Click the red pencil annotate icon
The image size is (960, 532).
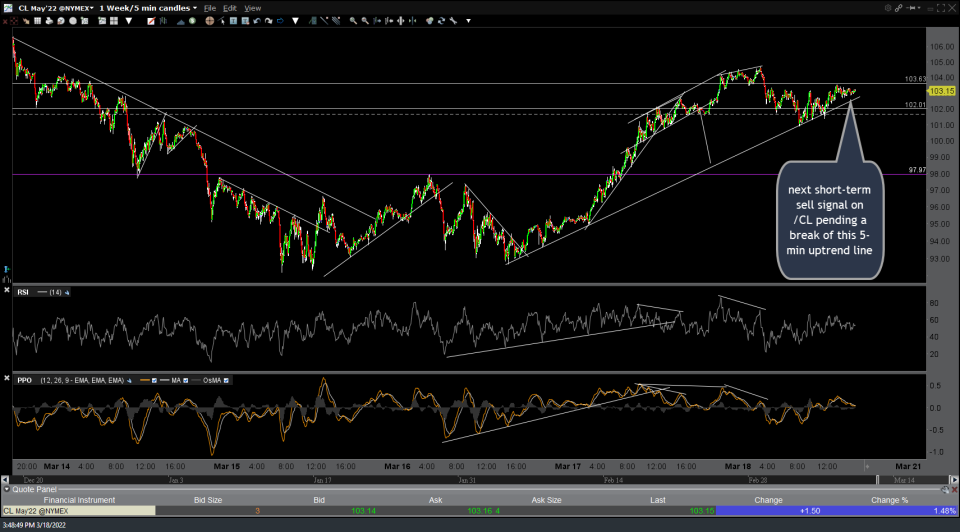click(x=151, y=21)
